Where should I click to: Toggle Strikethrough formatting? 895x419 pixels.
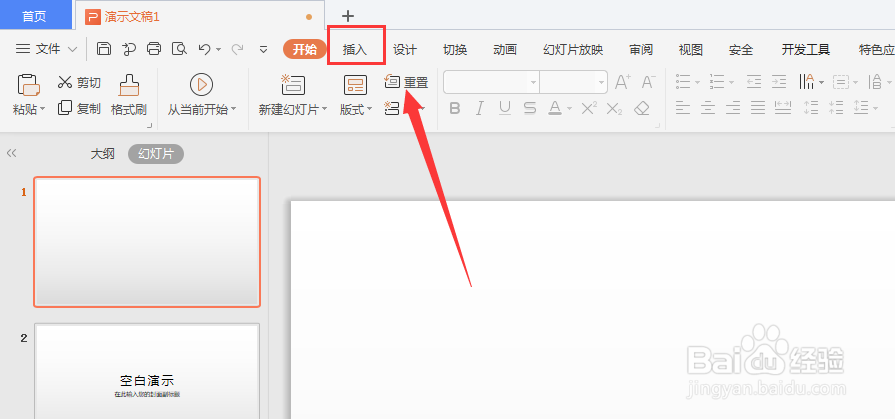point(530,108)
